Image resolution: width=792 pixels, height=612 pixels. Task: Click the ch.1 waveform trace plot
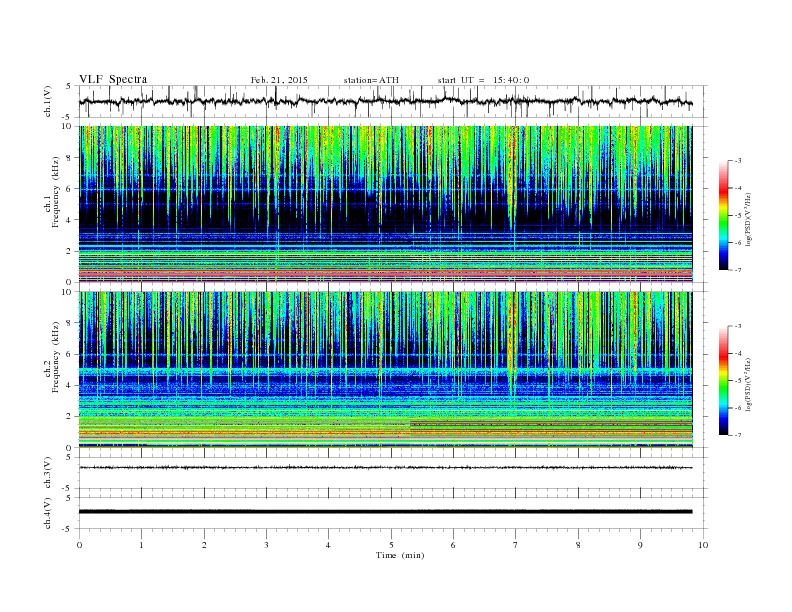click(385, 101)
